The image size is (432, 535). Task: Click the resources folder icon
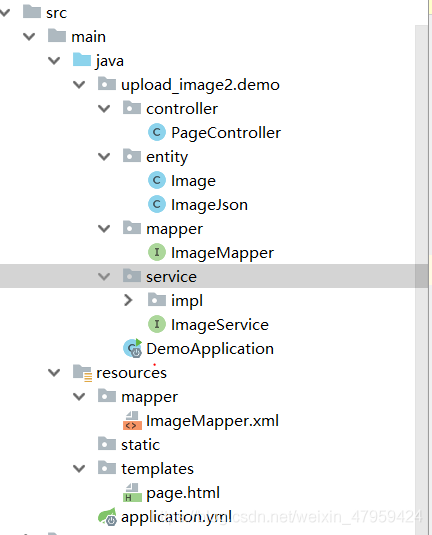(82, 373)
